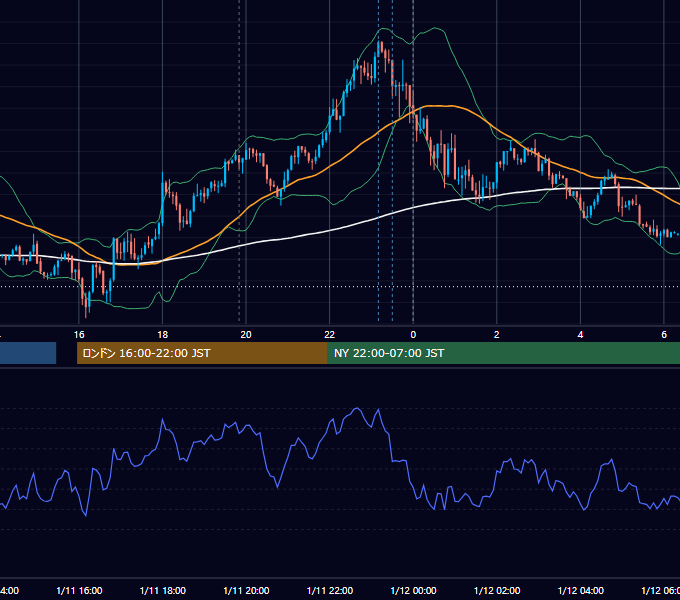Click the 1/11 16:00 date label
680x600 pixels.
[x=79, y=590]
